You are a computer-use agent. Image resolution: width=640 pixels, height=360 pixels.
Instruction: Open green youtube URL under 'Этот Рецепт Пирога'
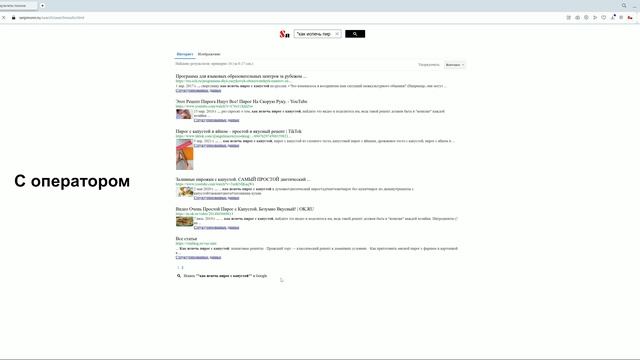(214, 106)
